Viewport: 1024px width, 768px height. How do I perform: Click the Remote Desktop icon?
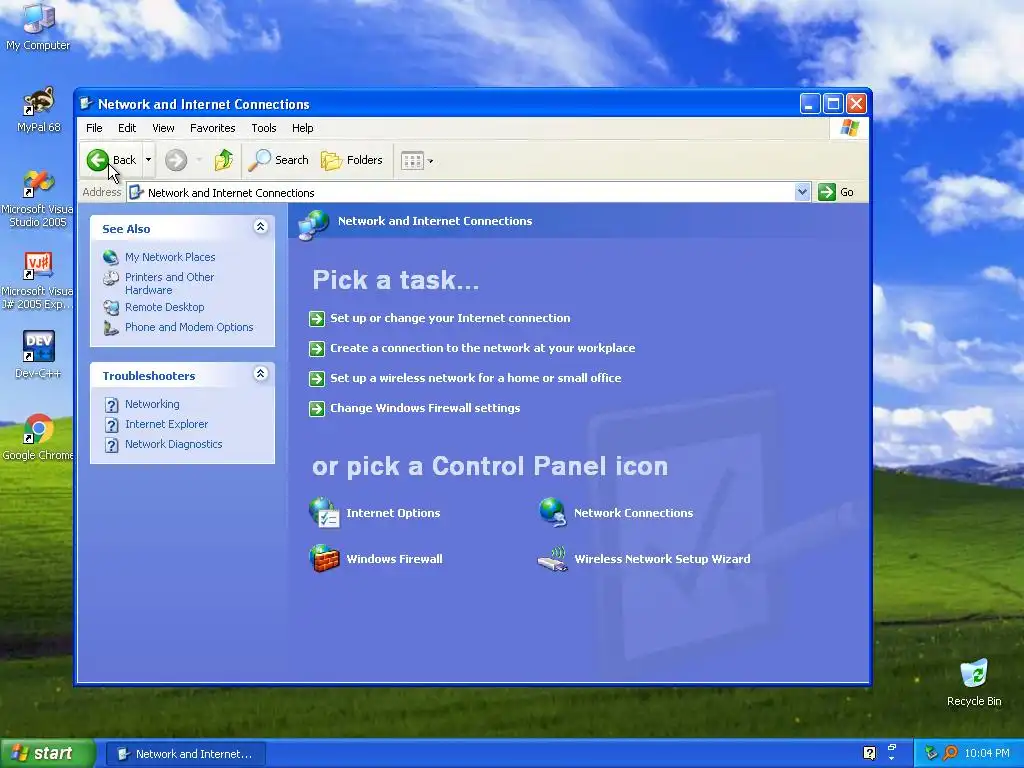[111, 307]
